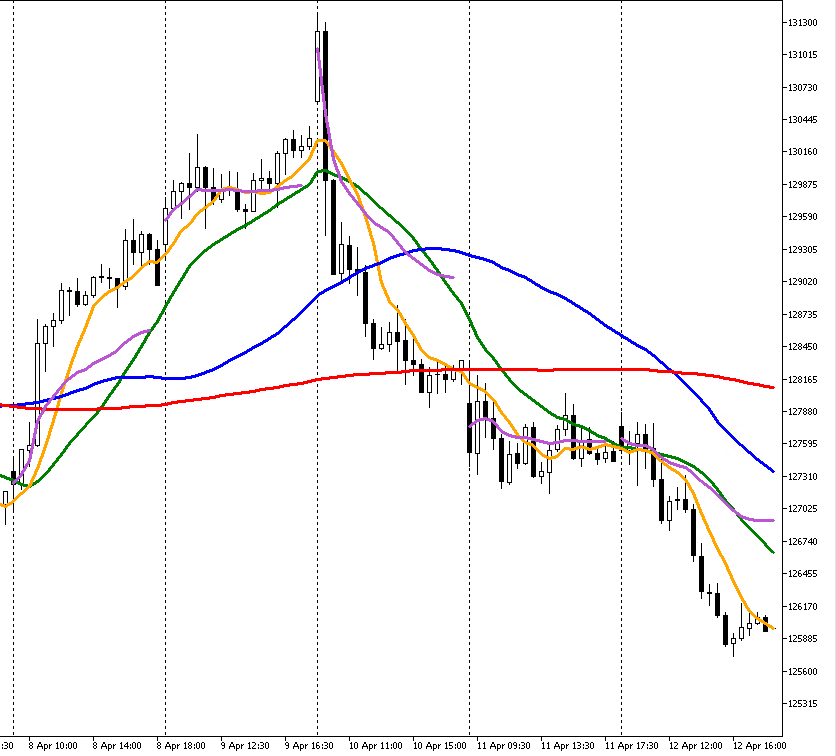Select price label 129875 on the scale
This screenshot has width=836, height=756.
(802, 184)
